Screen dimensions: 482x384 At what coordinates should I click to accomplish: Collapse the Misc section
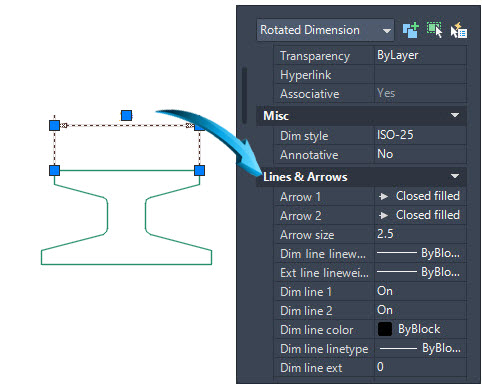455,115
